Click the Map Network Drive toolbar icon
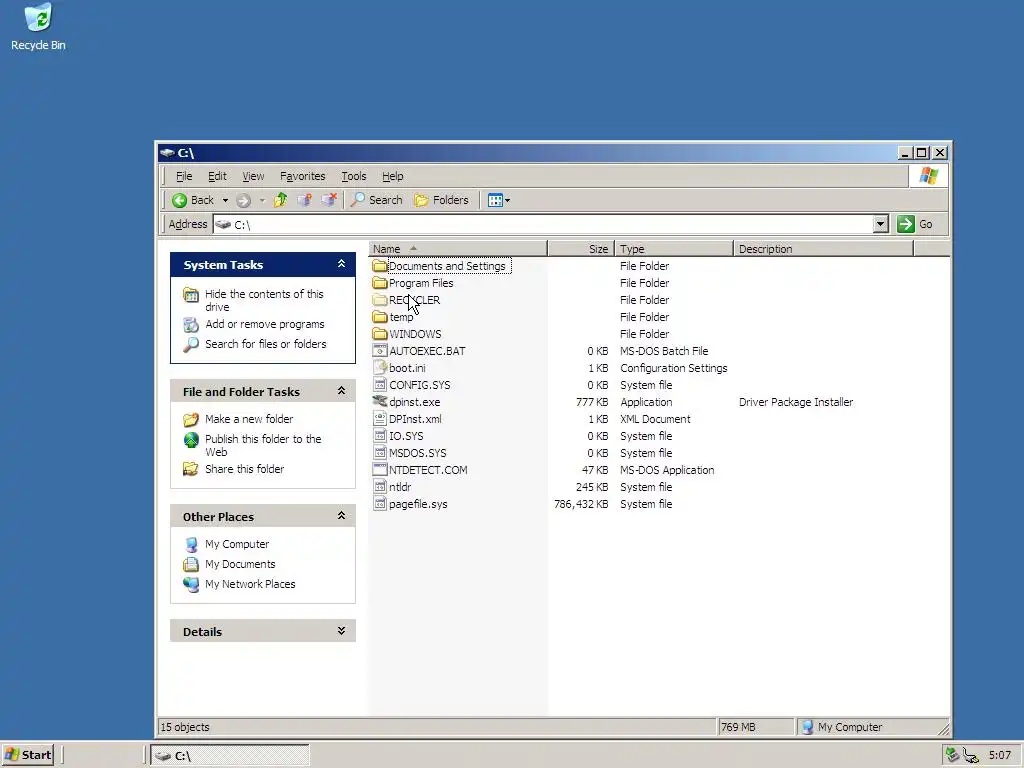 304,200
